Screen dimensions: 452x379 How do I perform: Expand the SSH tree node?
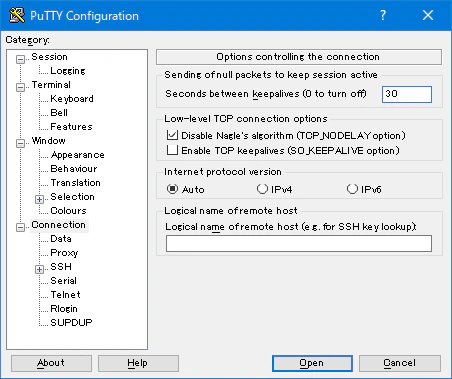[39, 269]
